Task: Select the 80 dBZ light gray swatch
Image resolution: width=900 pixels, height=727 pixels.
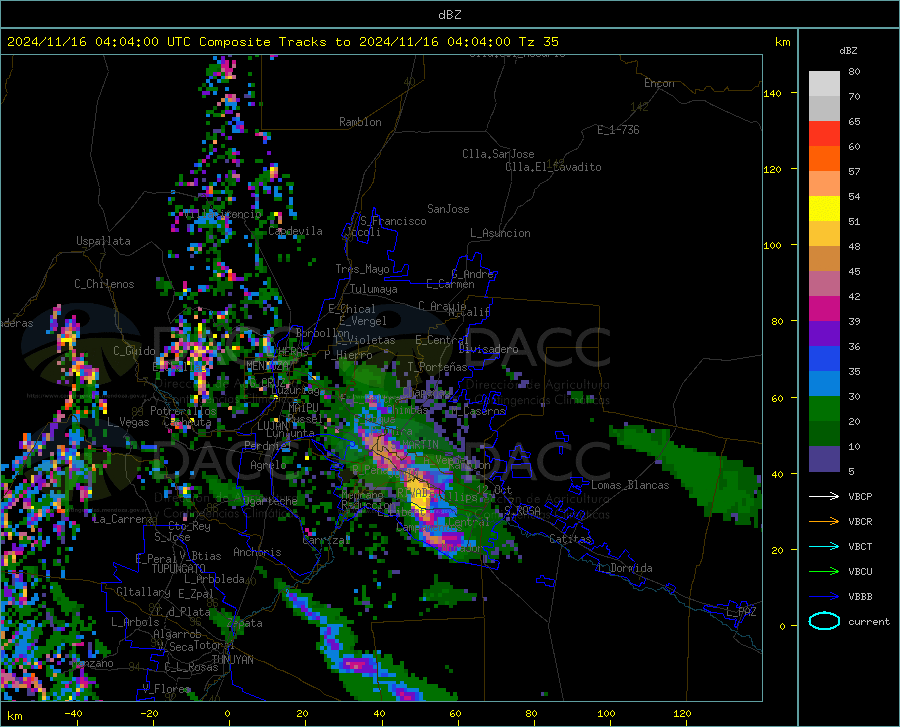Action: (824, 84)
